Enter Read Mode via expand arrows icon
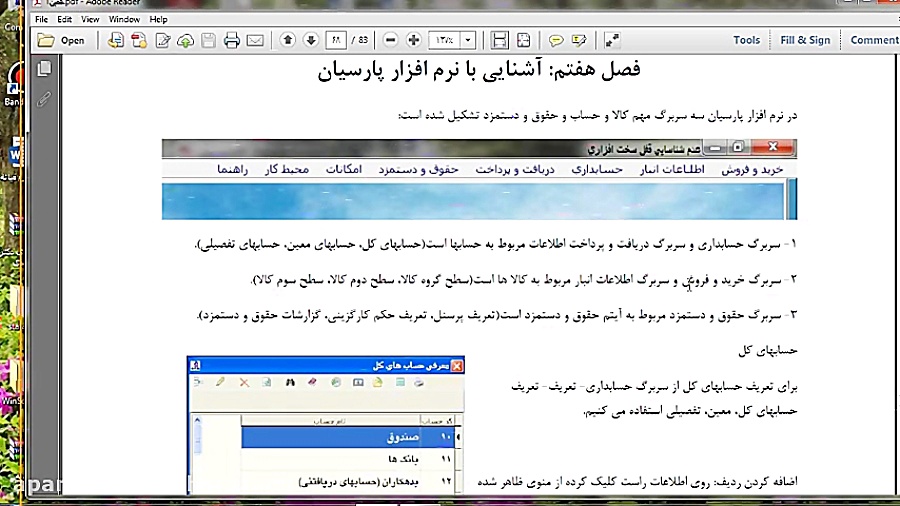 (x=612, y=40)
